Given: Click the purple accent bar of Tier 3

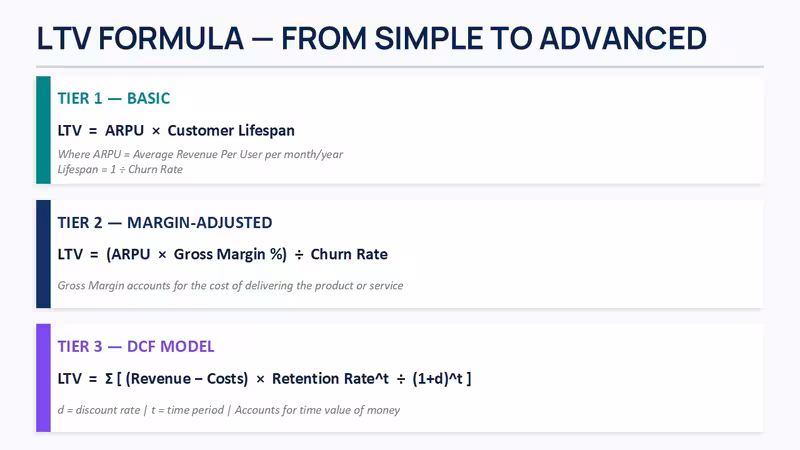Looking at the screenshot, I should click(43, 378).
